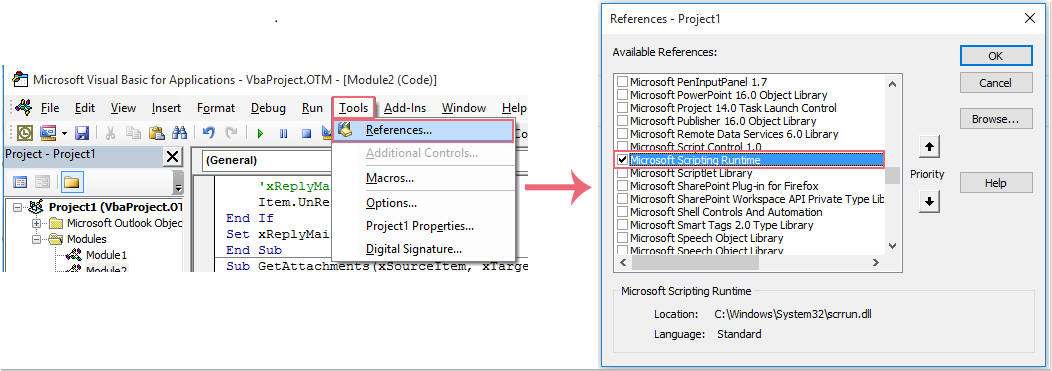Click the Tools menu

(x=353, y=107)
